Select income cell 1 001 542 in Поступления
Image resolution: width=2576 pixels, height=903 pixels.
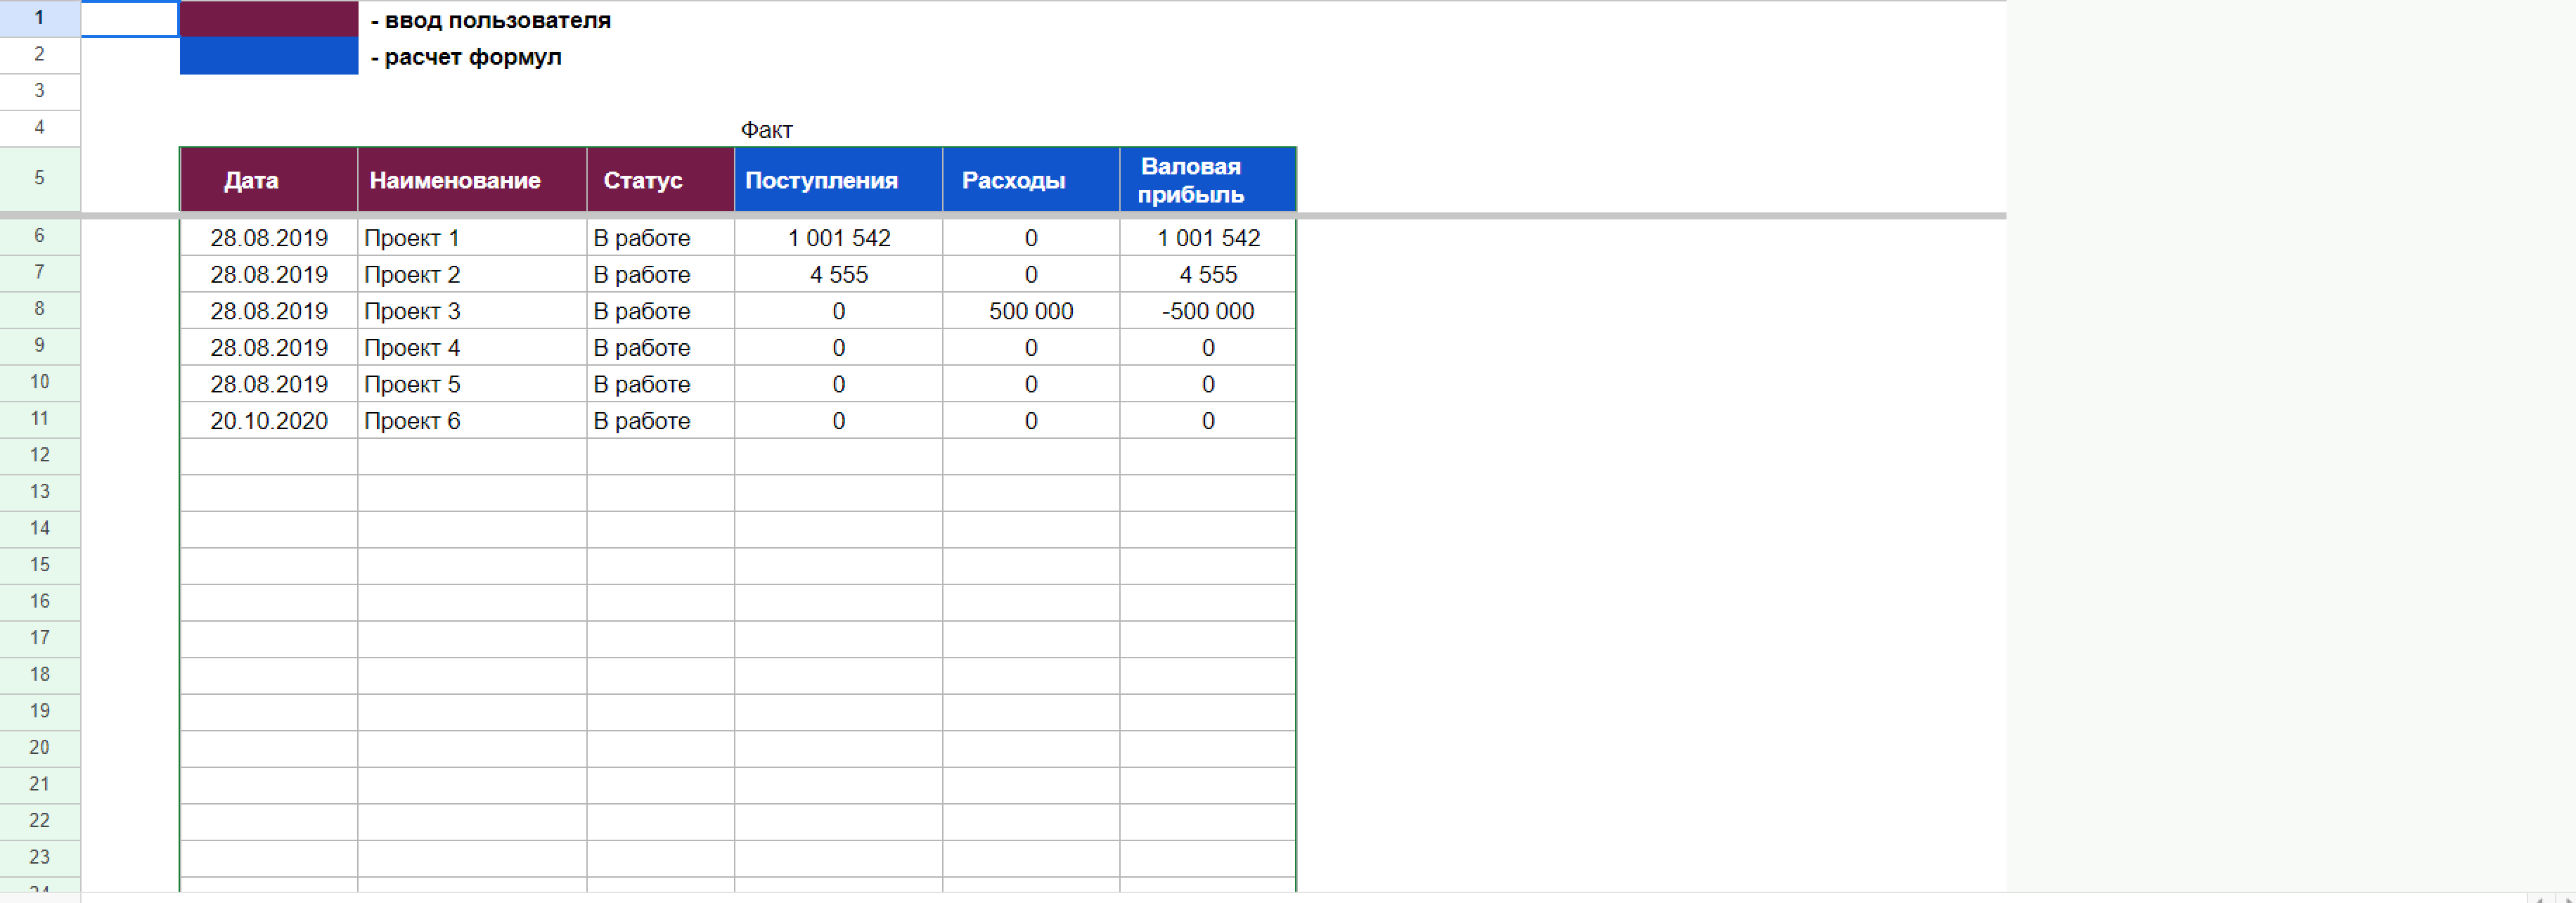[x=838, y=238]
